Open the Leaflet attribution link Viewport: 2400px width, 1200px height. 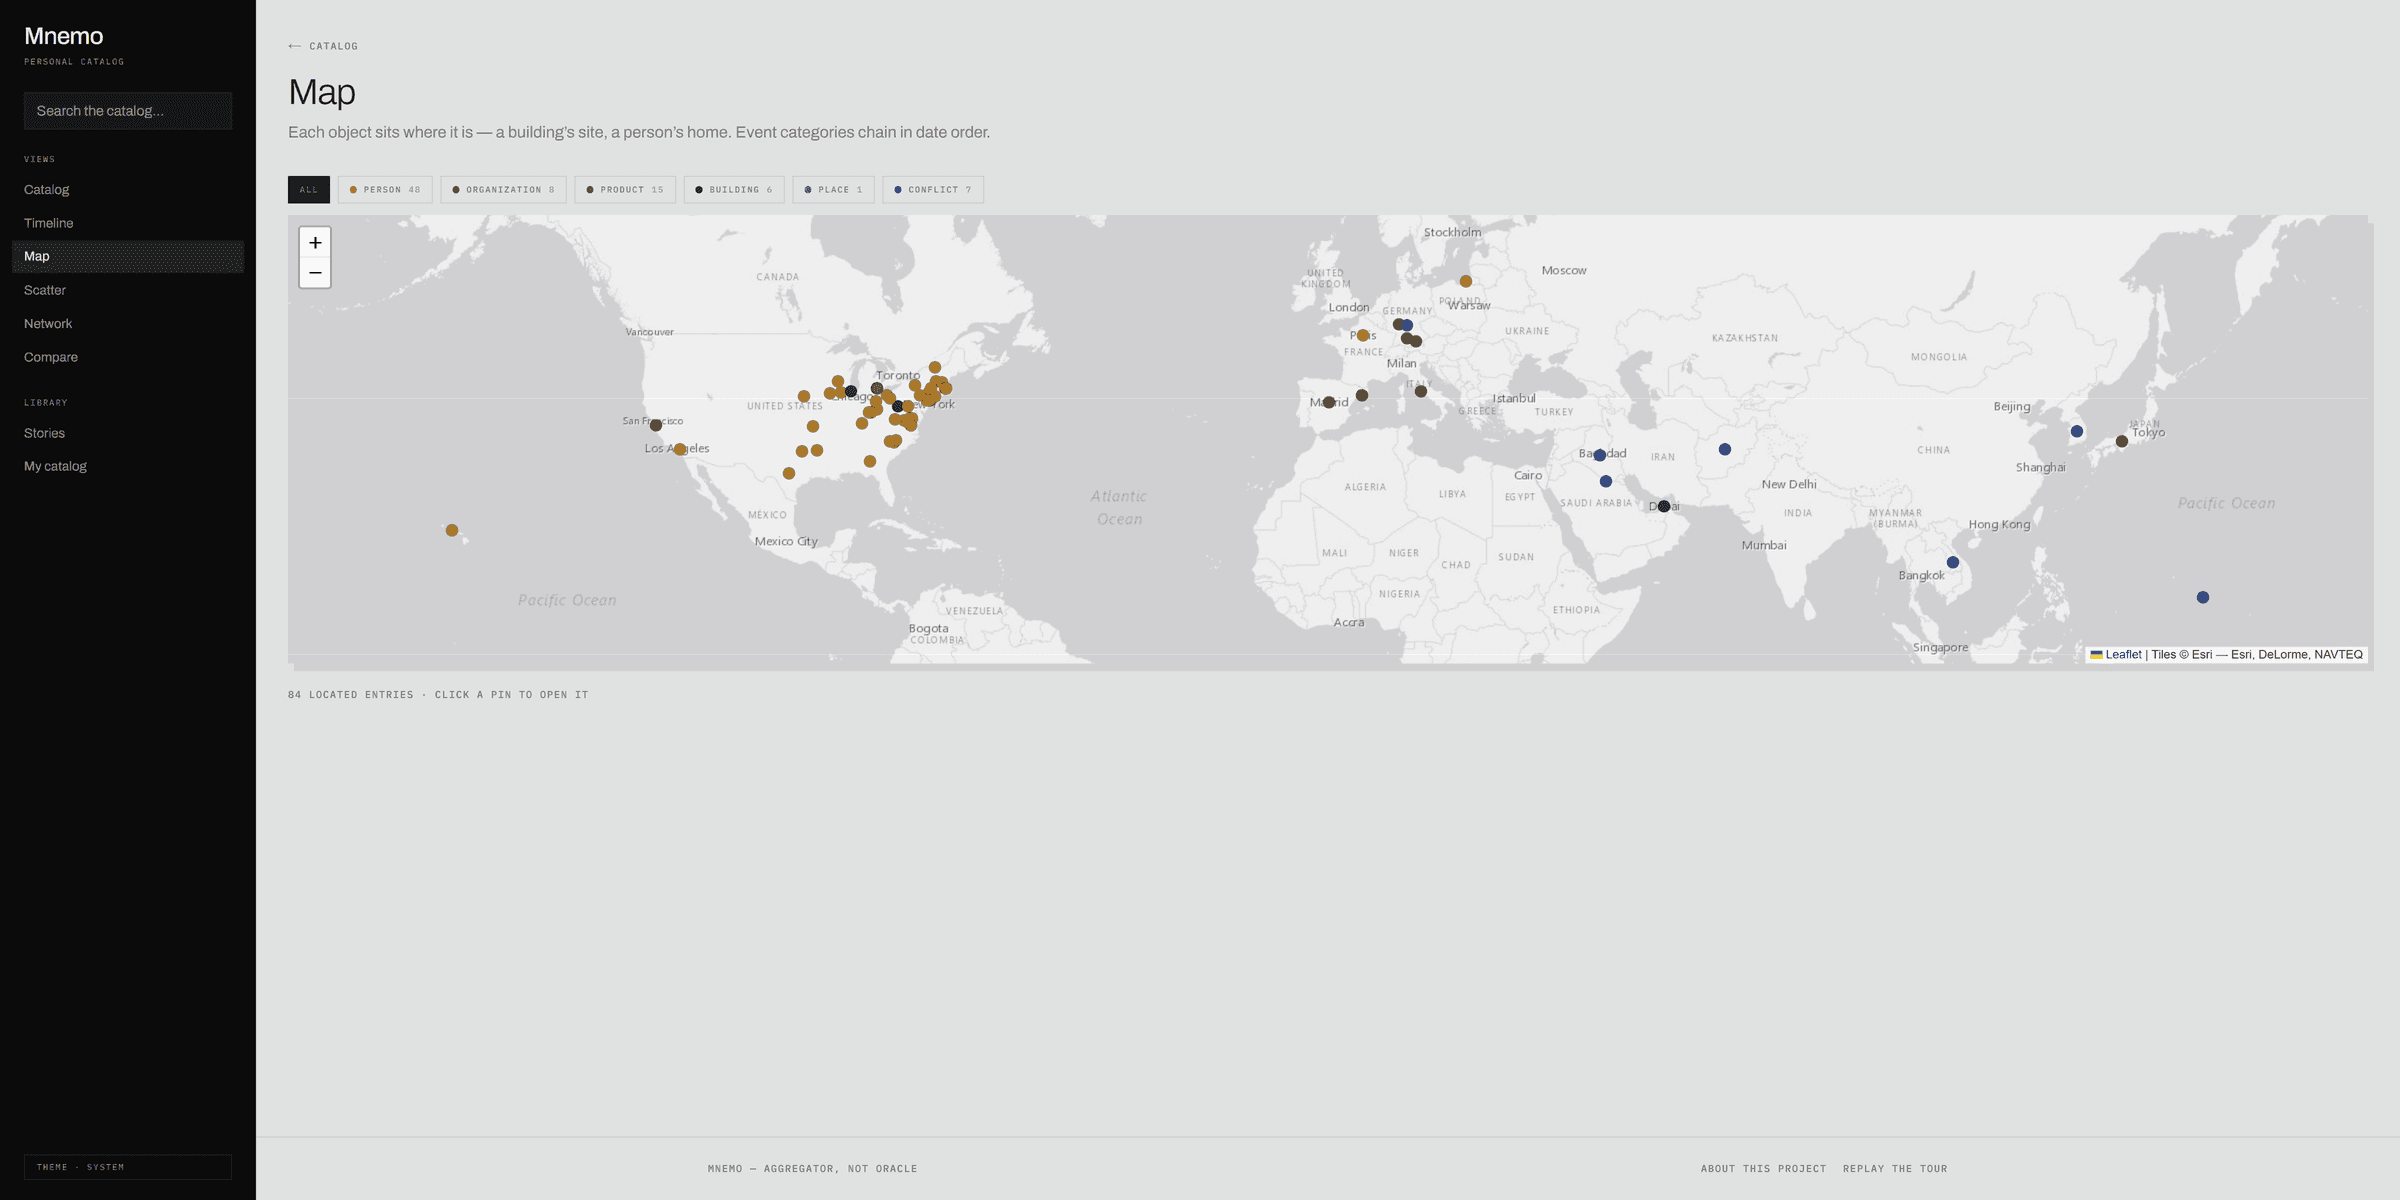[2116, 655]
